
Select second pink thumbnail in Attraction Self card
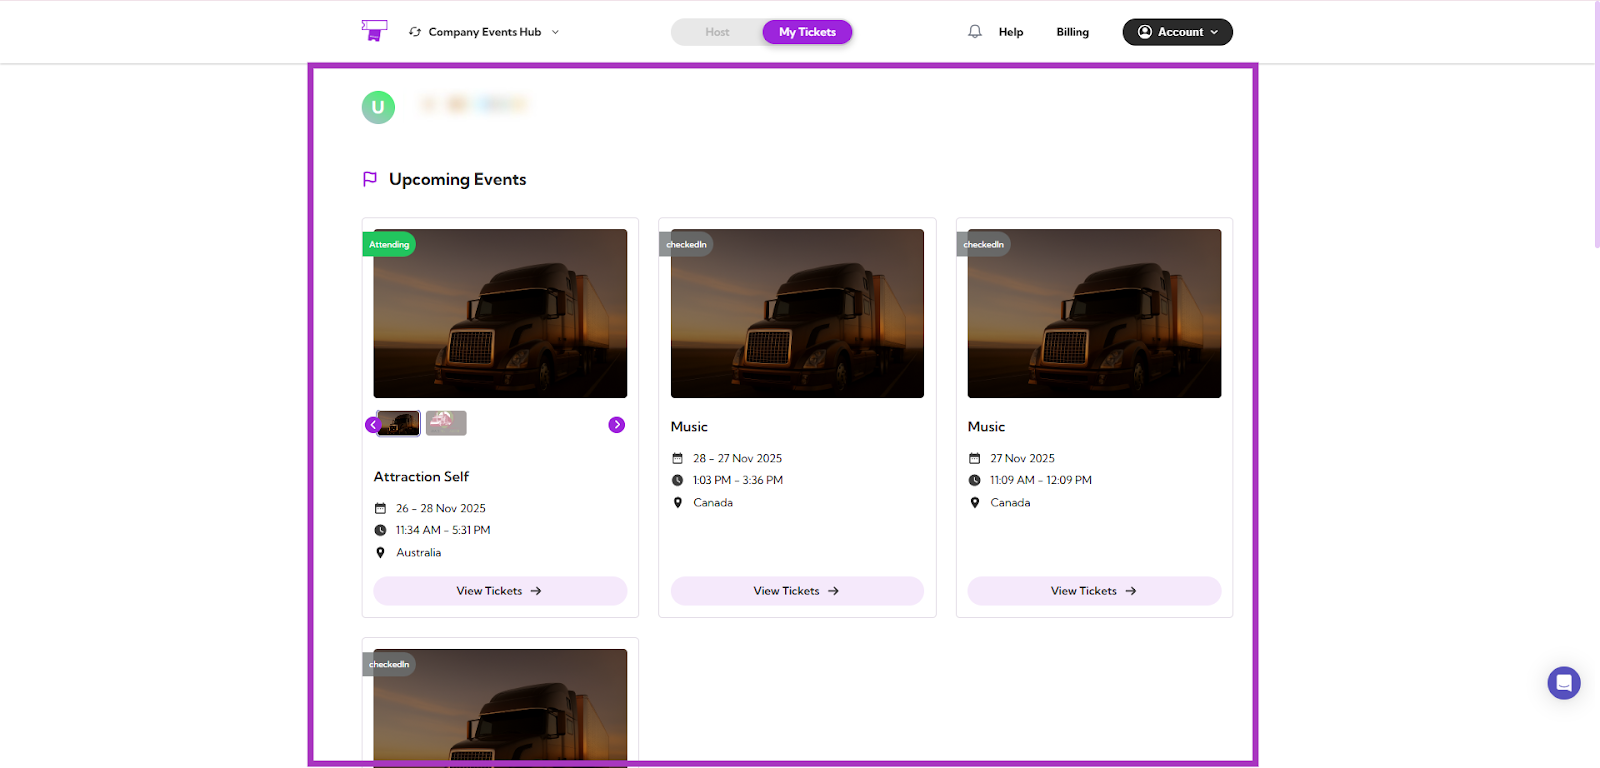tap(446, 423)
